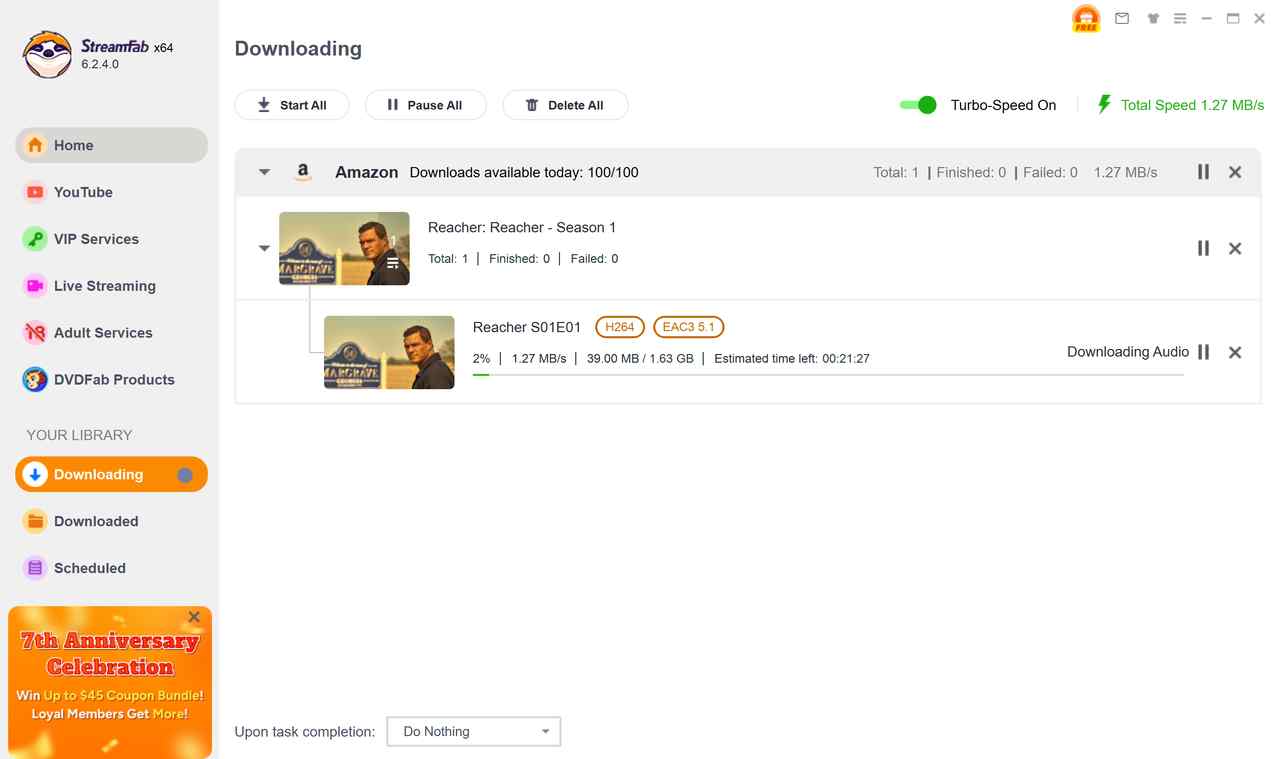Viewport: 1280px width, 759px height.
Task: Click the Reacher Season 1 thumbnail
Action: coord(344,248)
